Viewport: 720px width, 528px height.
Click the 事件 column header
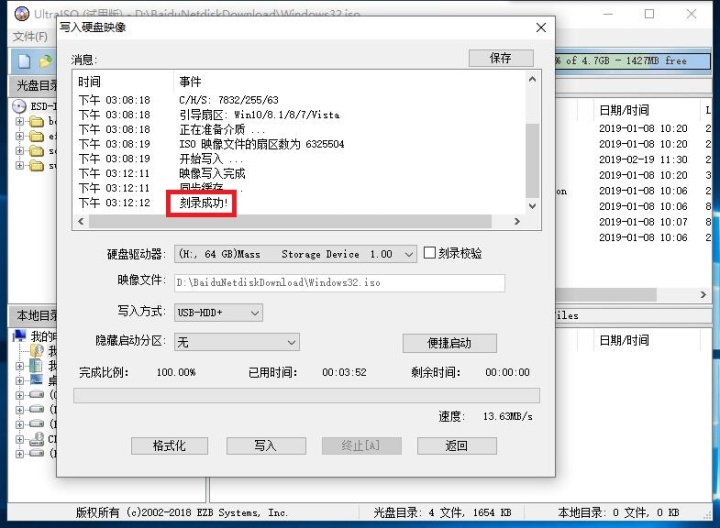point(190,82)
